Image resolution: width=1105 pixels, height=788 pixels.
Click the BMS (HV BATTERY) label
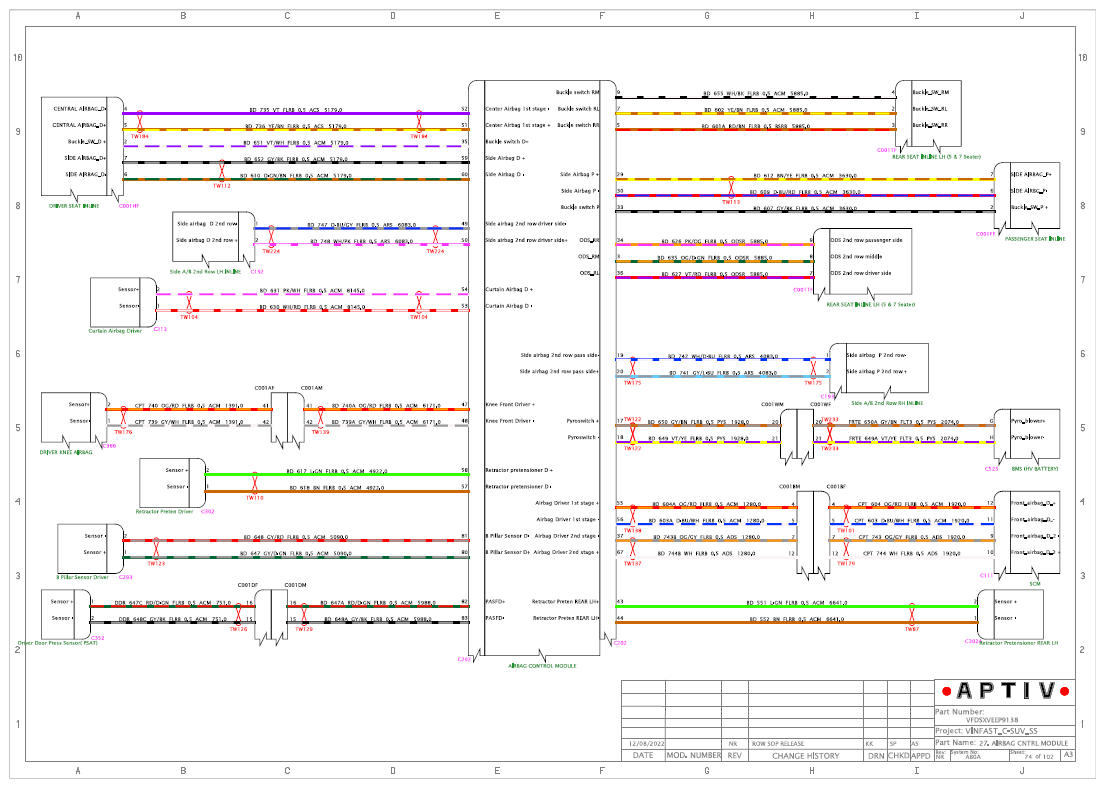click(1035, 469)
